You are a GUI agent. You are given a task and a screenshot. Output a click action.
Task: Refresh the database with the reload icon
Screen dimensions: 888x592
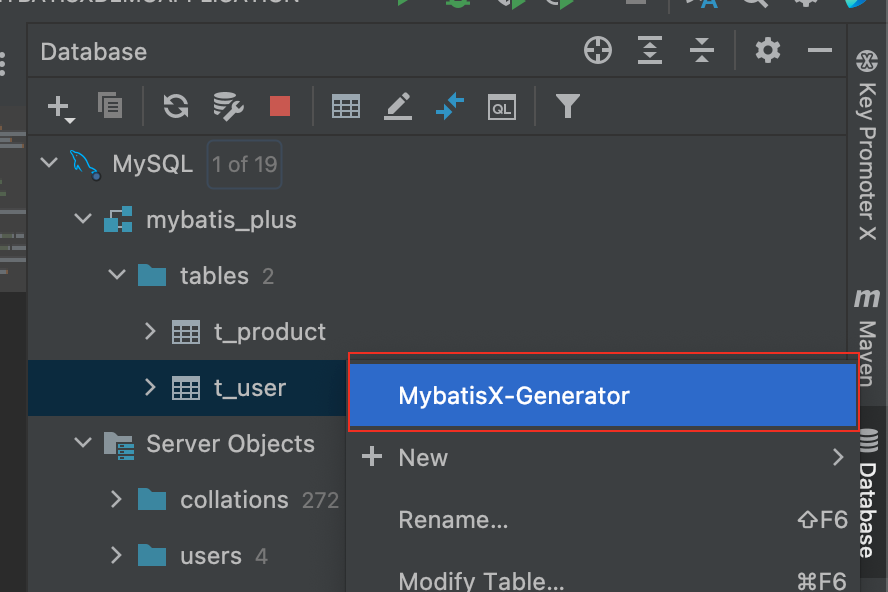[176, 105]
